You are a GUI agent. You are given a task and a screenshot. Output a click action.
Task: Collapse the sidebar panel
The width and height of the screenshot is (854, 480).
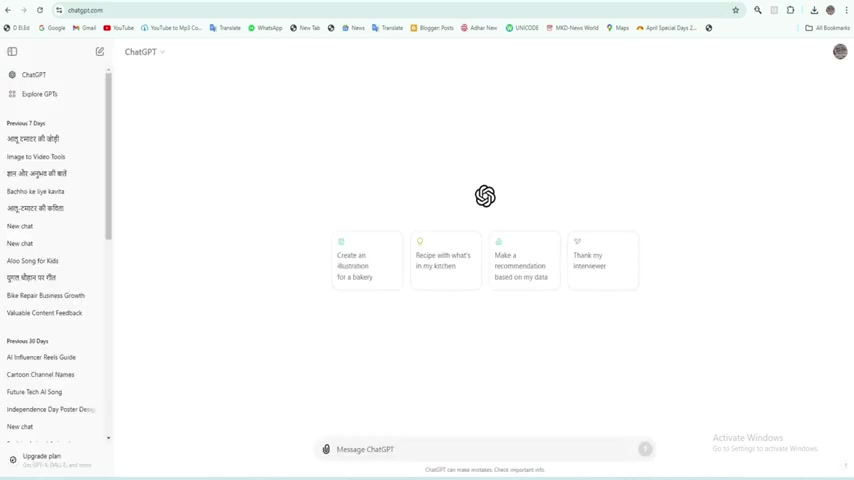coord(12,52)
